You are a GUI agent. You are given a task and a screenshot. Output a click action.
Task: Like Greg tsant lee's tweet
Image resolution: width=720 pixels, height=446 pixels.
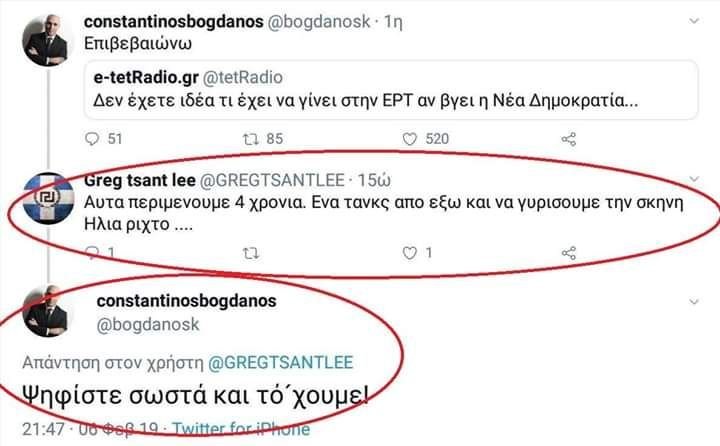coord(409,252)
